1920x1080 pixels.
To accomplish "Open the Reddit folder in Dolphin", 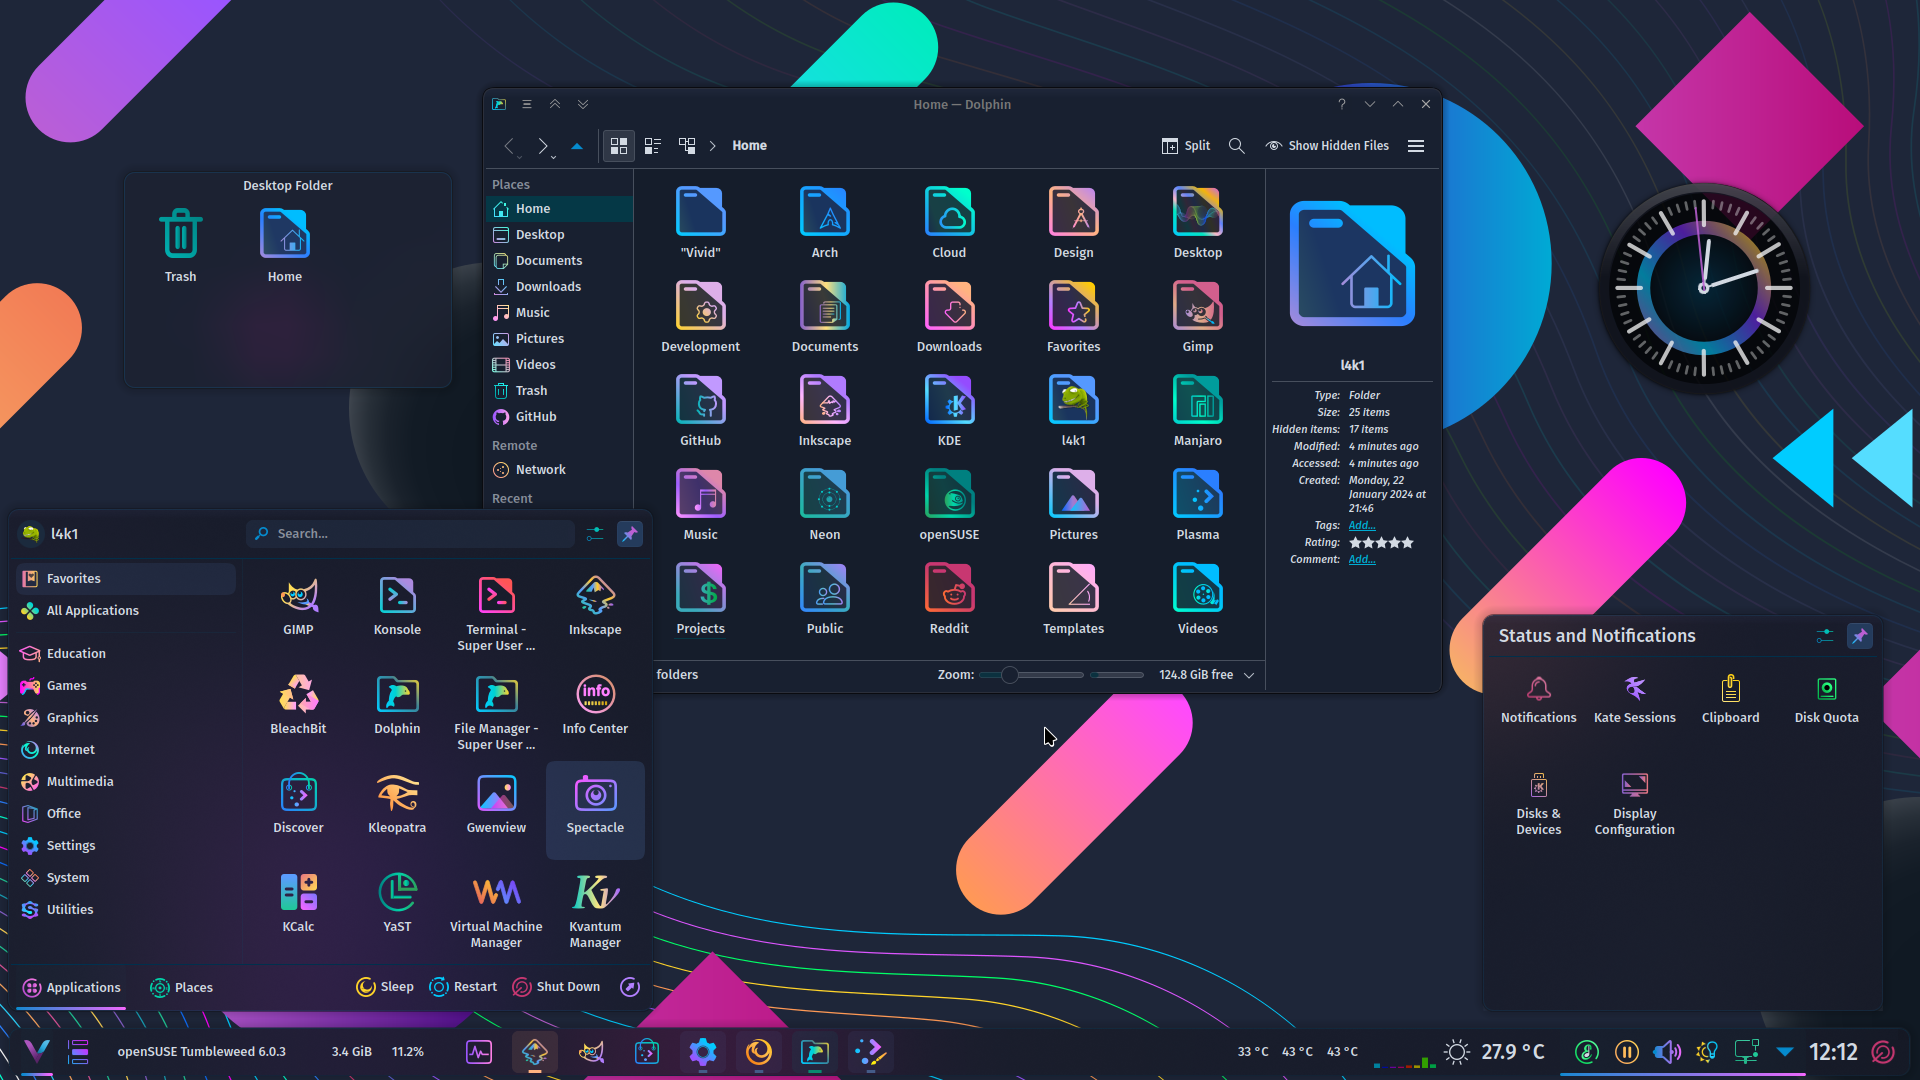I will [949, 599].
